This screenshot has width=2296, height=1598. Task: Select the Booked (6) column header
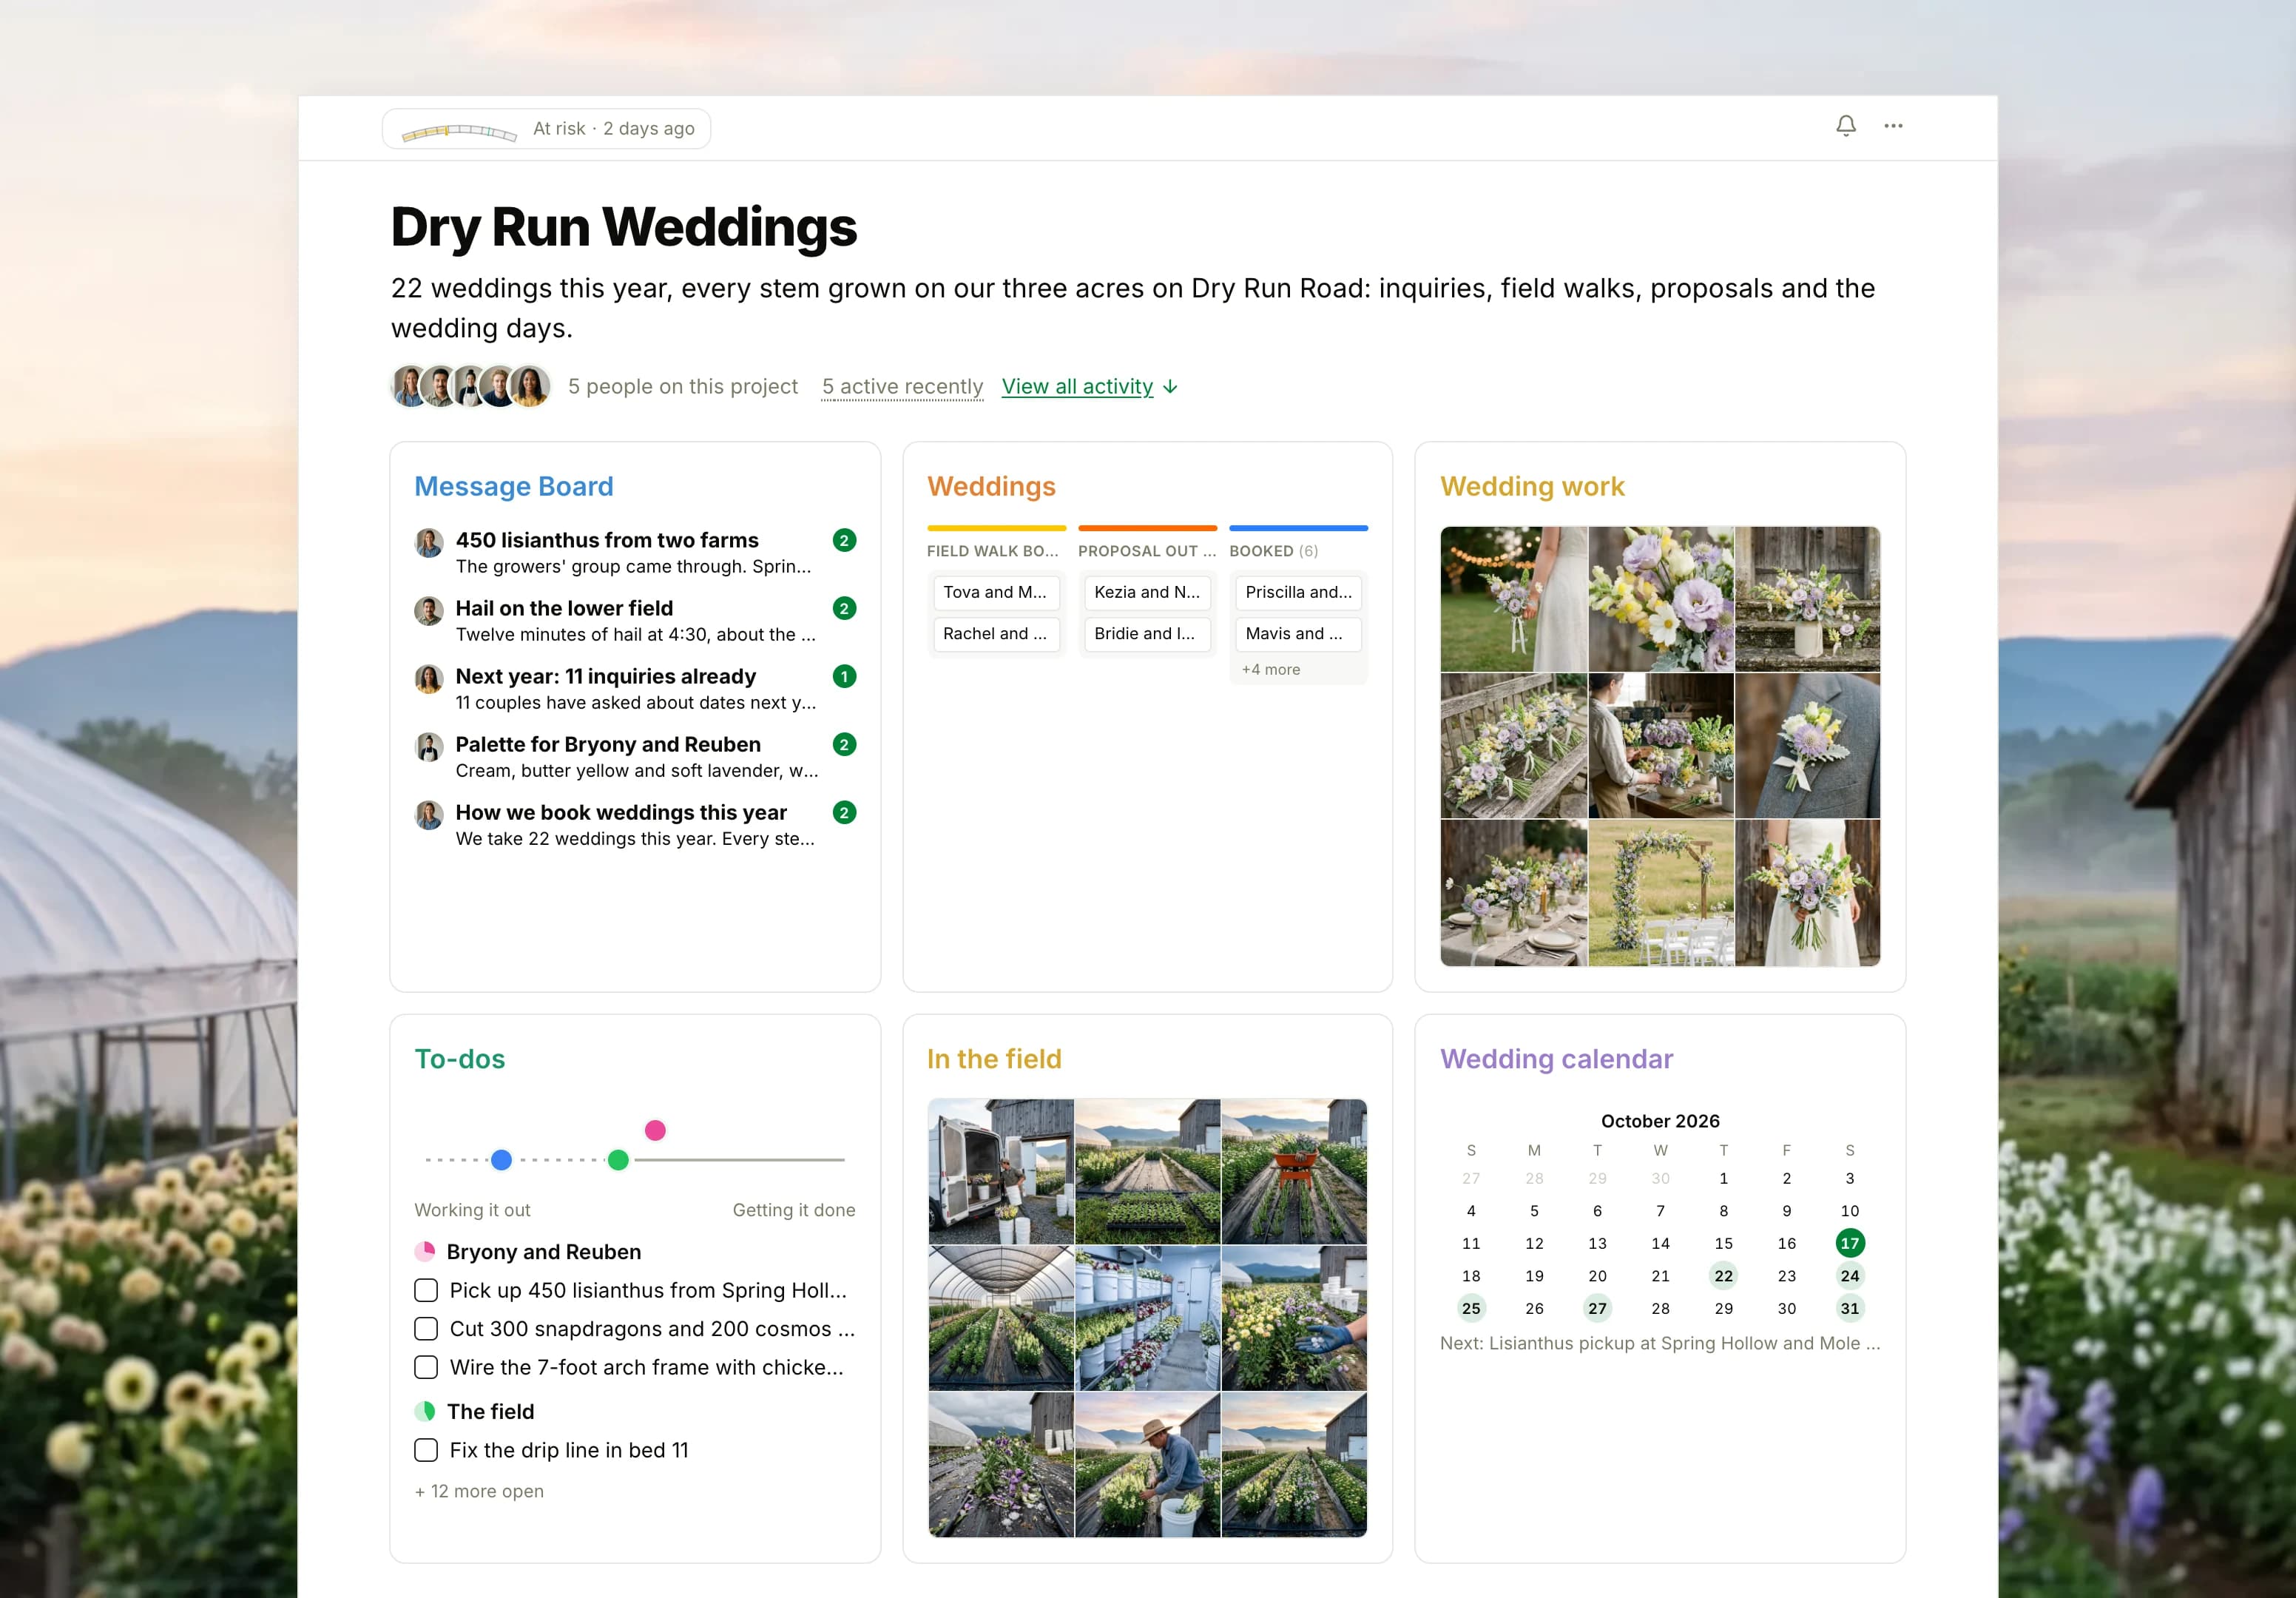(1273, 551)
